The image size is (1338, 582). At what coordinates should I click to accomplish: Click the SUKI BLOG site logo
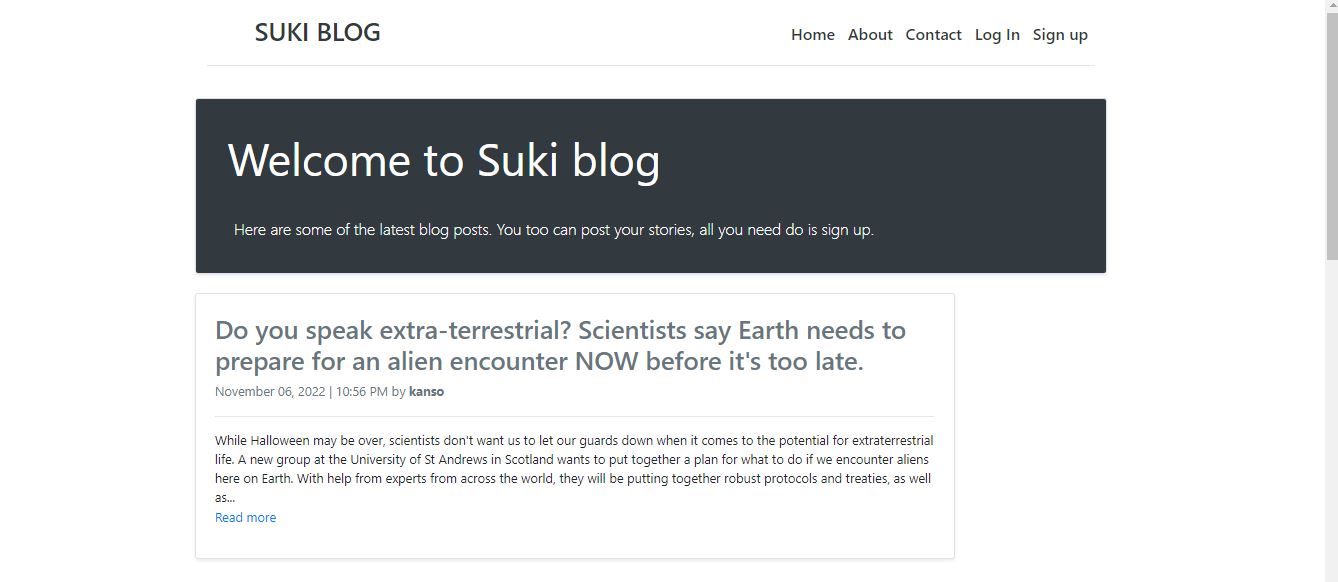[x=317, y=33]
